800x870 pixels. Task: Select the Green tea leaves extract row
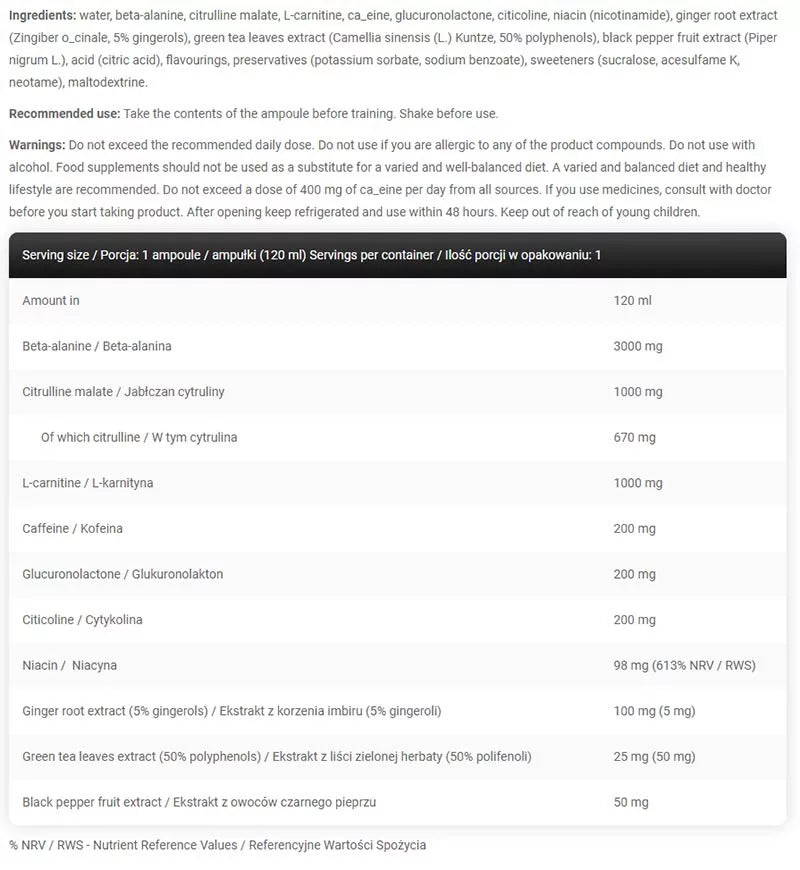click(x=397, y=756)
